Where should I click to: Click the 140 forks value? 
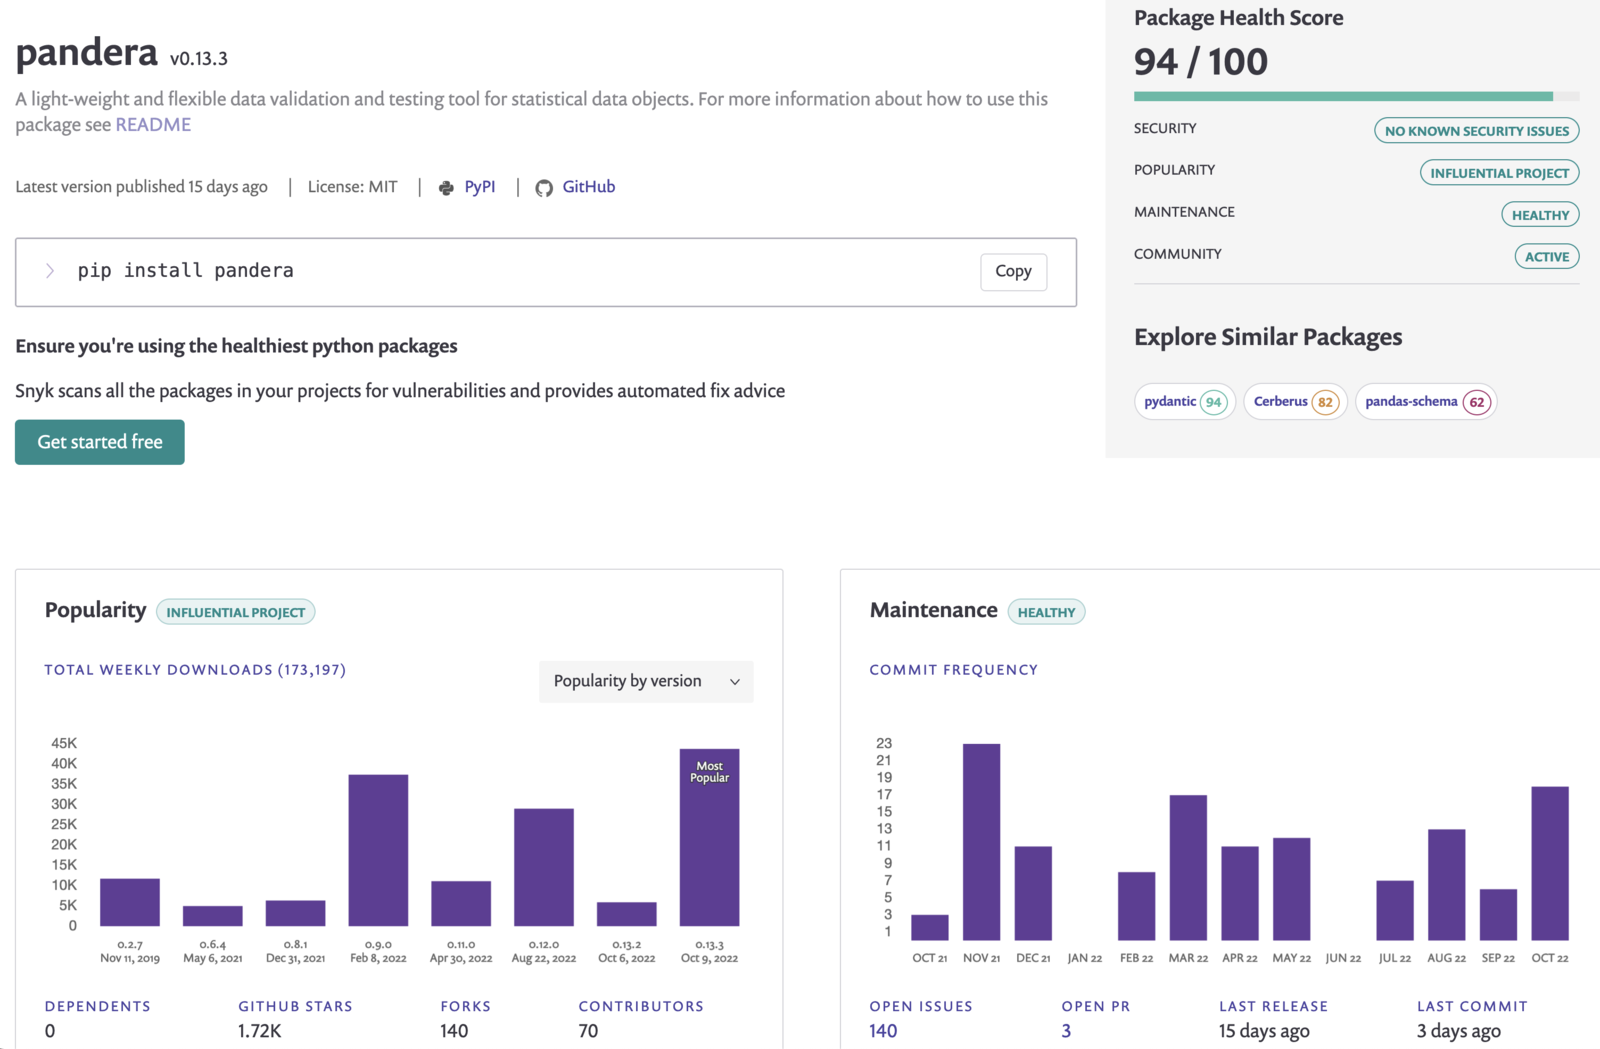pyautogui.click(x=454, y=1031)
